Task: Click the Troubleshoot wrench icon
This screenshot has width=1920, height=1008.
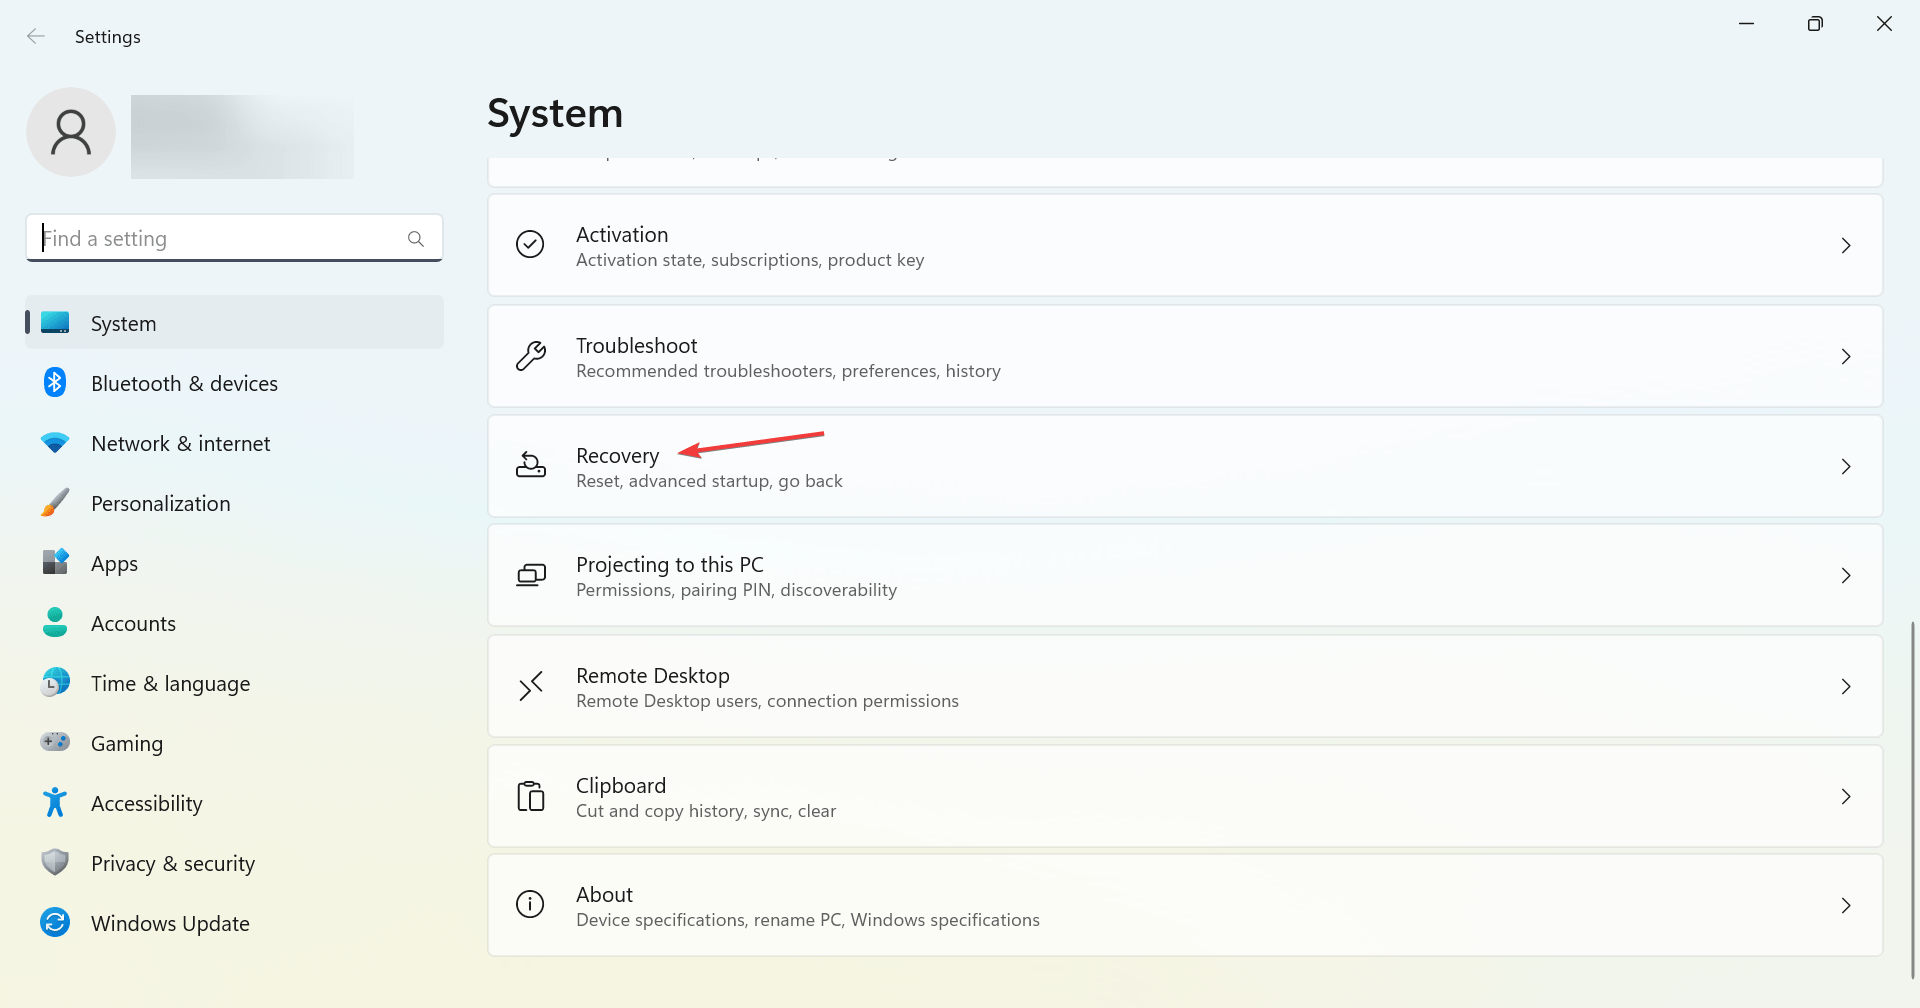Action: coord(530,356)
